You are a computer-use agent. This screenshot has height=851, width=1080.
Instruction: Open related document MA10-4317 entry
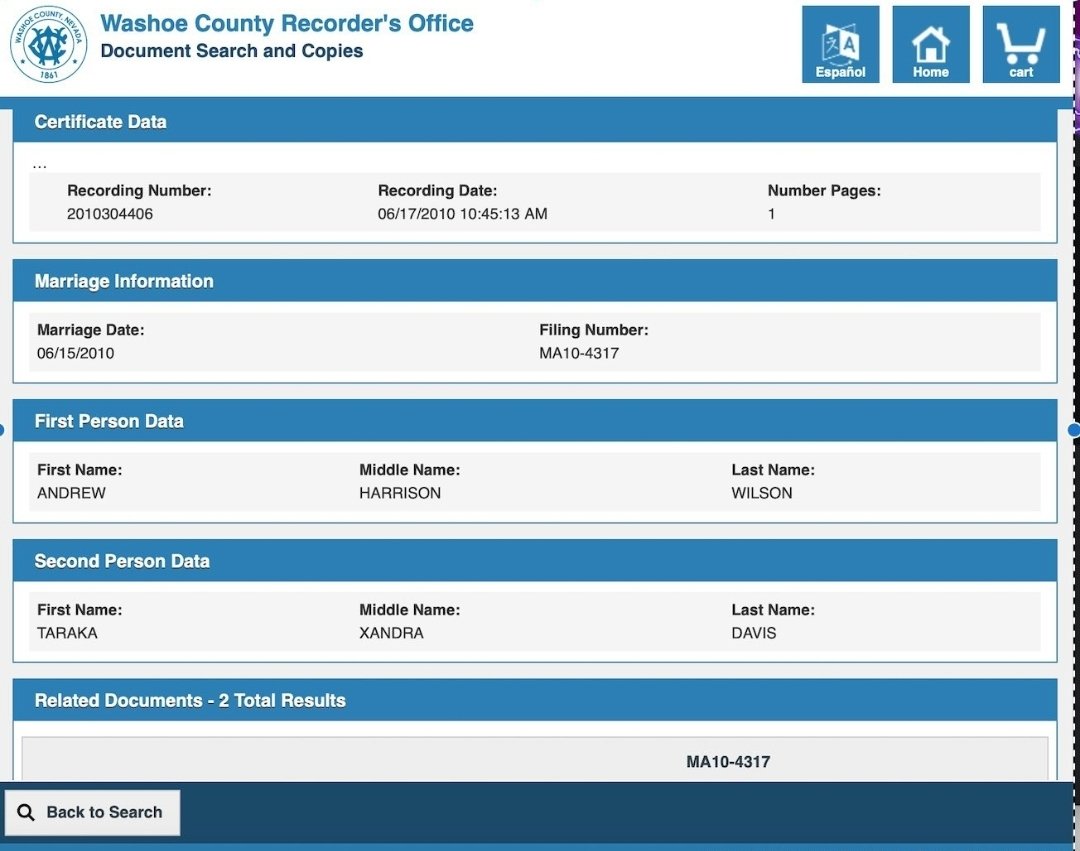click(x=728, y=761)
